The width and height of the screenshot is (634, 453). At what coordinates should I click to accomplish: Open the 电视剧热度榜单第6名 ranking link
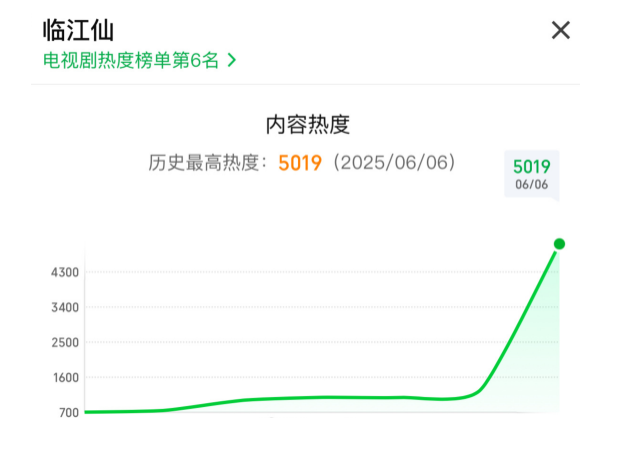(x=139, y=61)
